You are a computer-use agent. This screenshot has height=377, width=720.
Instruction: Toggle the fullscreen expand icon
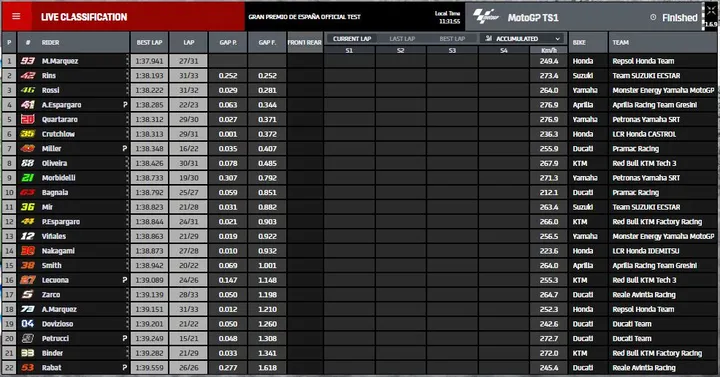711,11
